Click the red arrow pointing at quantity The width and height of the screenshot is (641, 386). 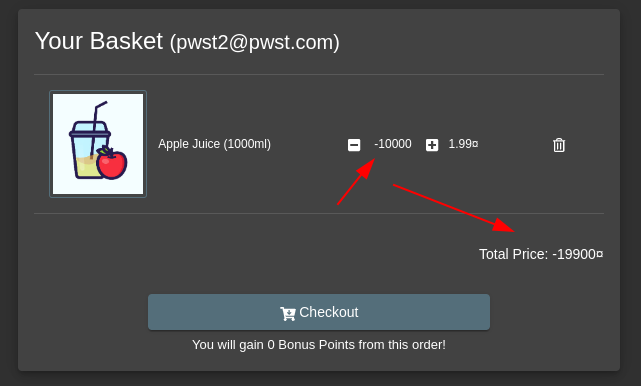coord(356,182)
